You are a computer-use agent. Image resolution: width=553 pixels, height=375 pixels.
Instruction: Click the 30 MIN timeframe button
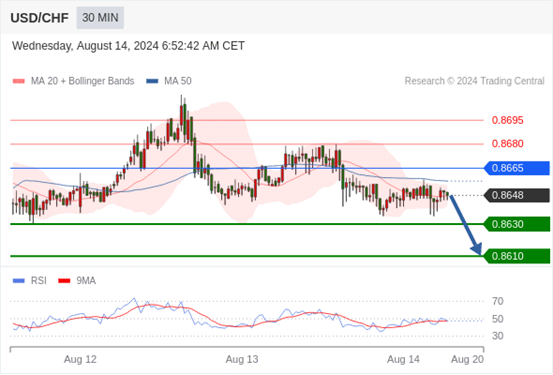[x=100, y=18]
